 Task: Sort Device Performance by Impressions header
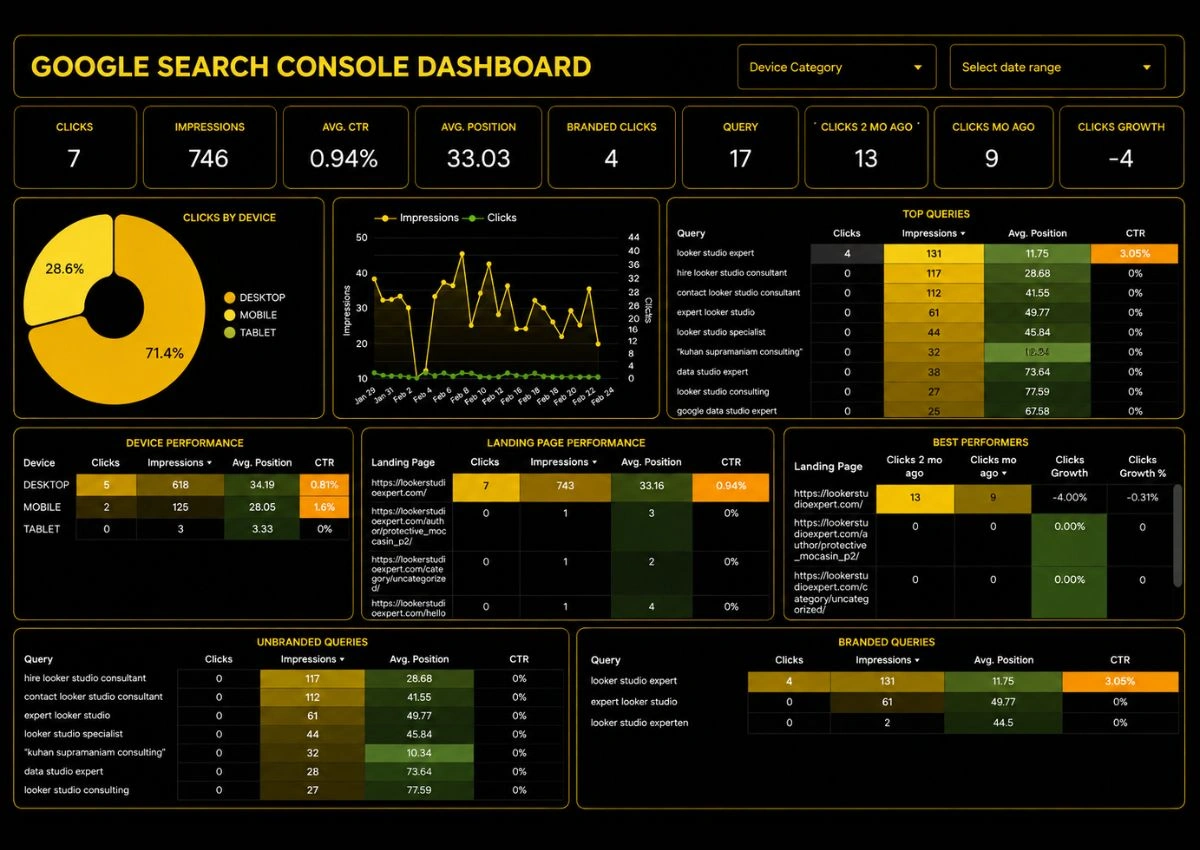(179, 463)
